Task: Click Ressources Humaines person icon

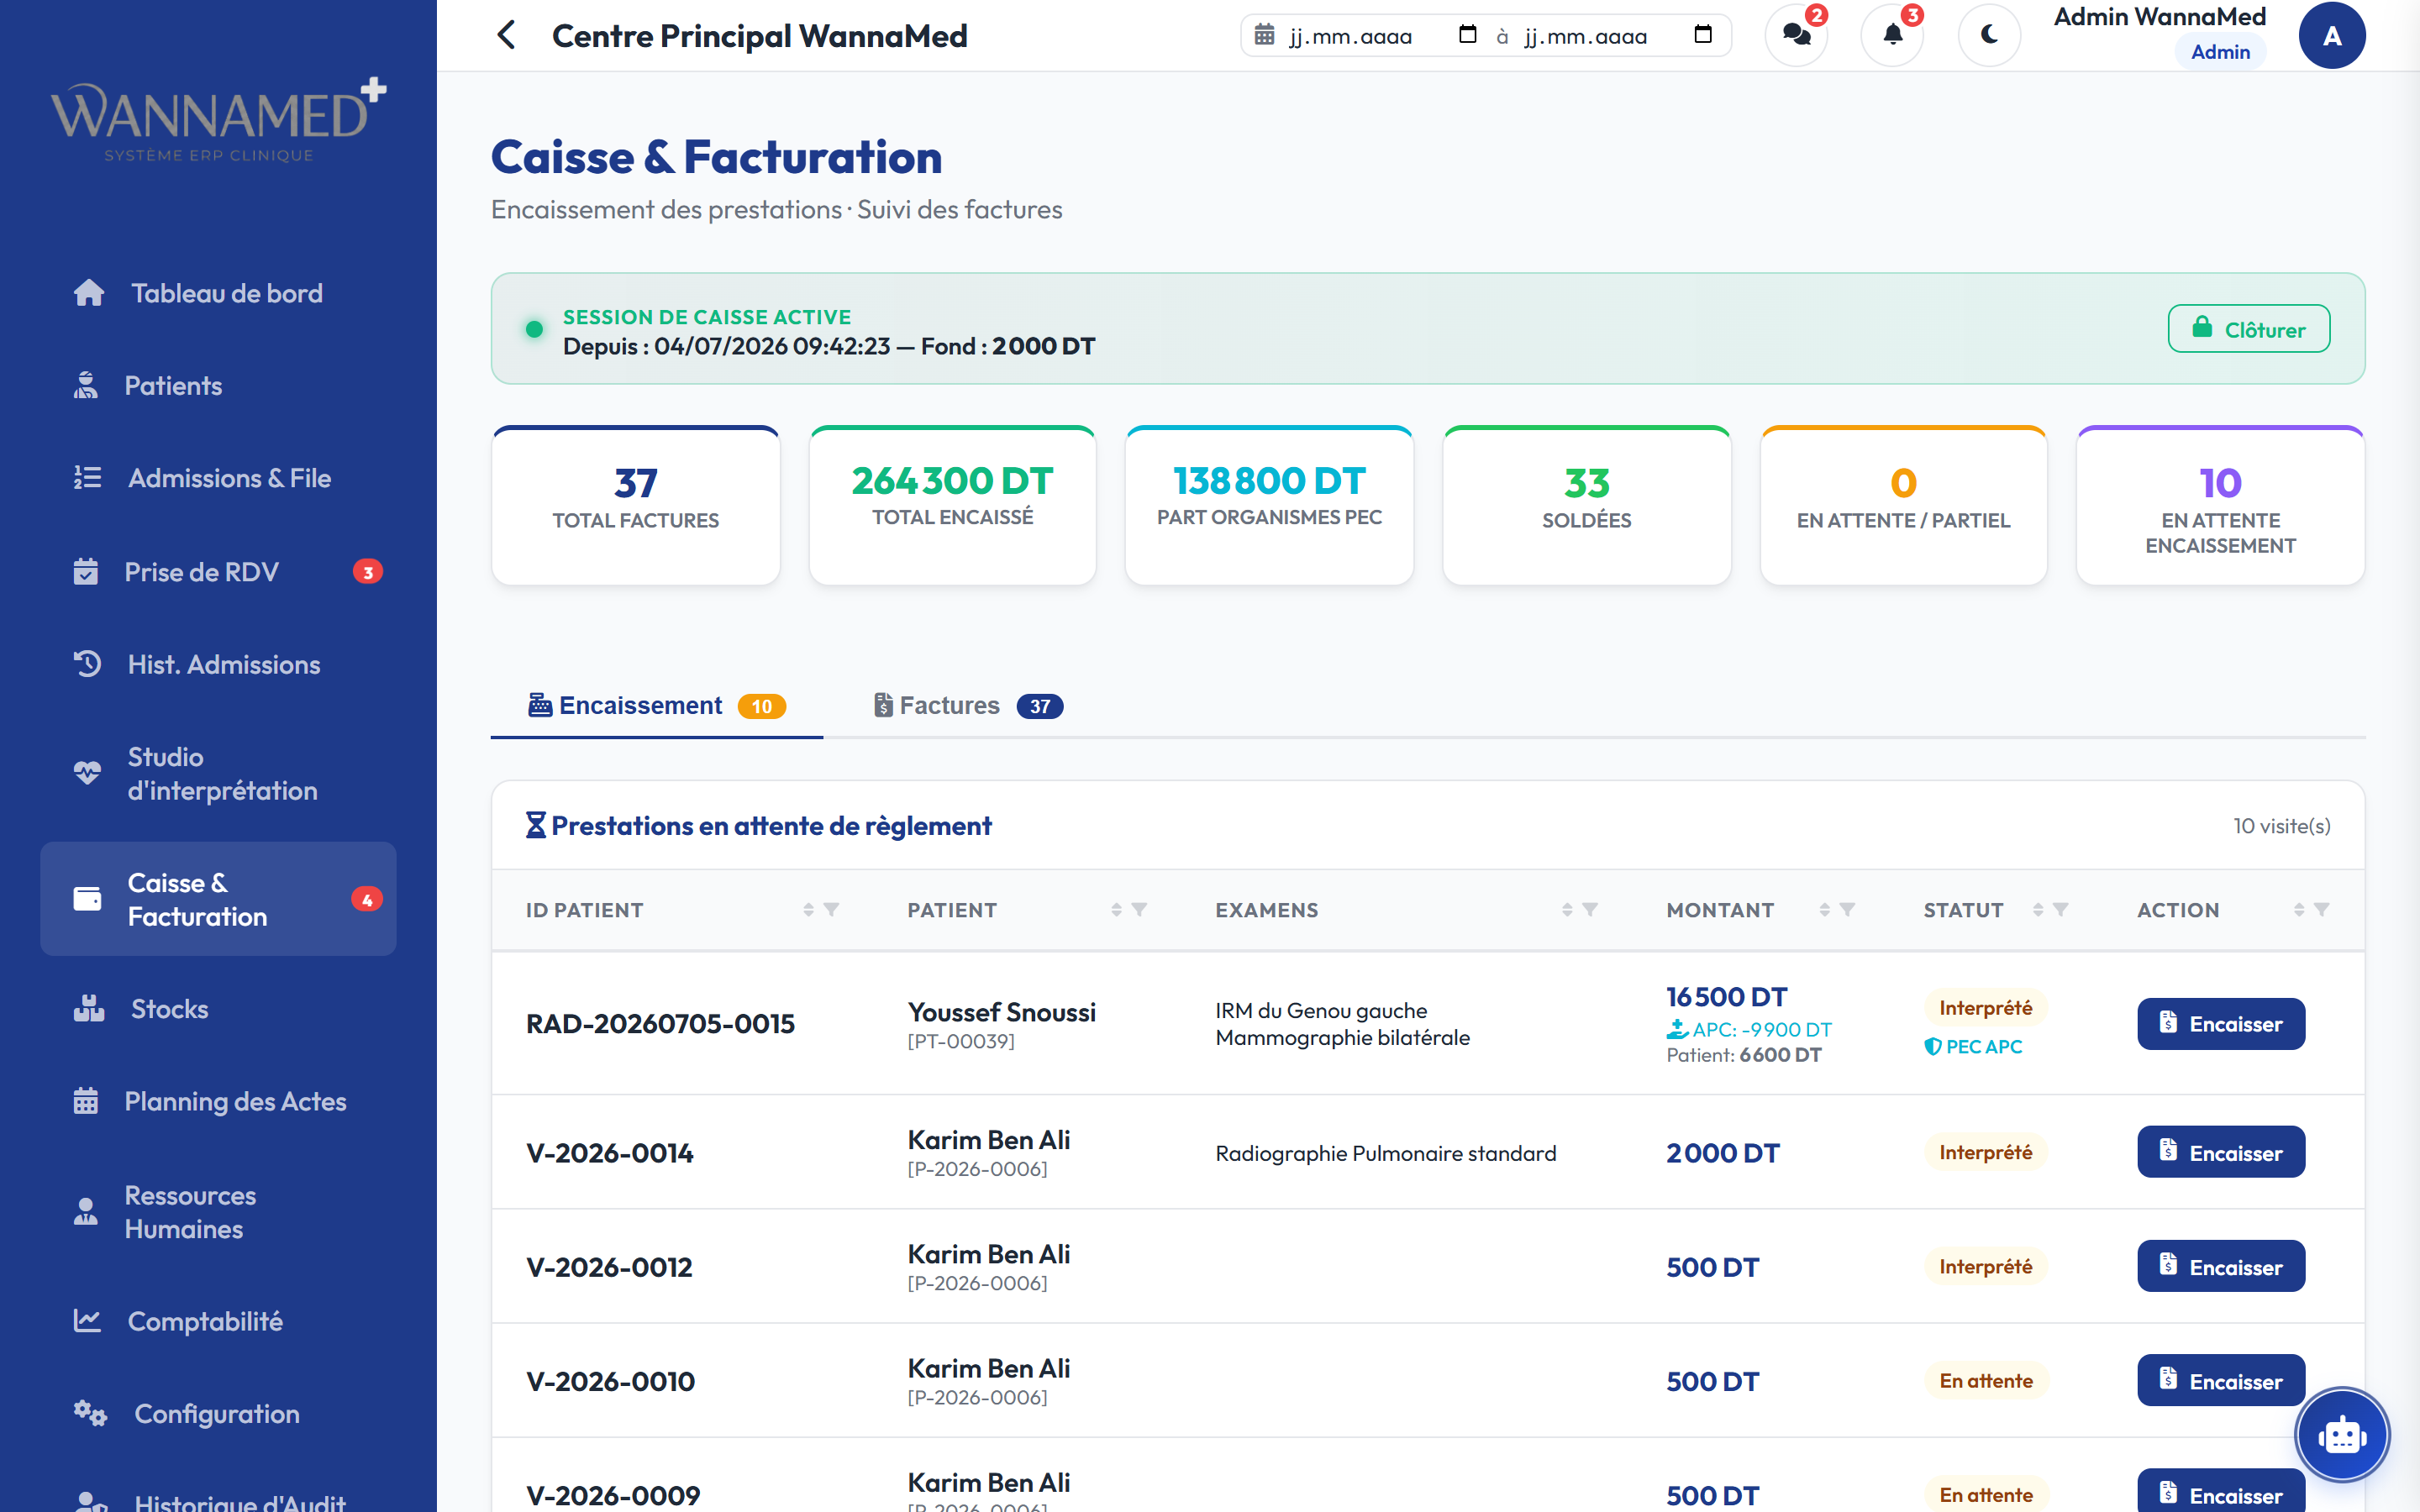Action: click(86, 1211)
